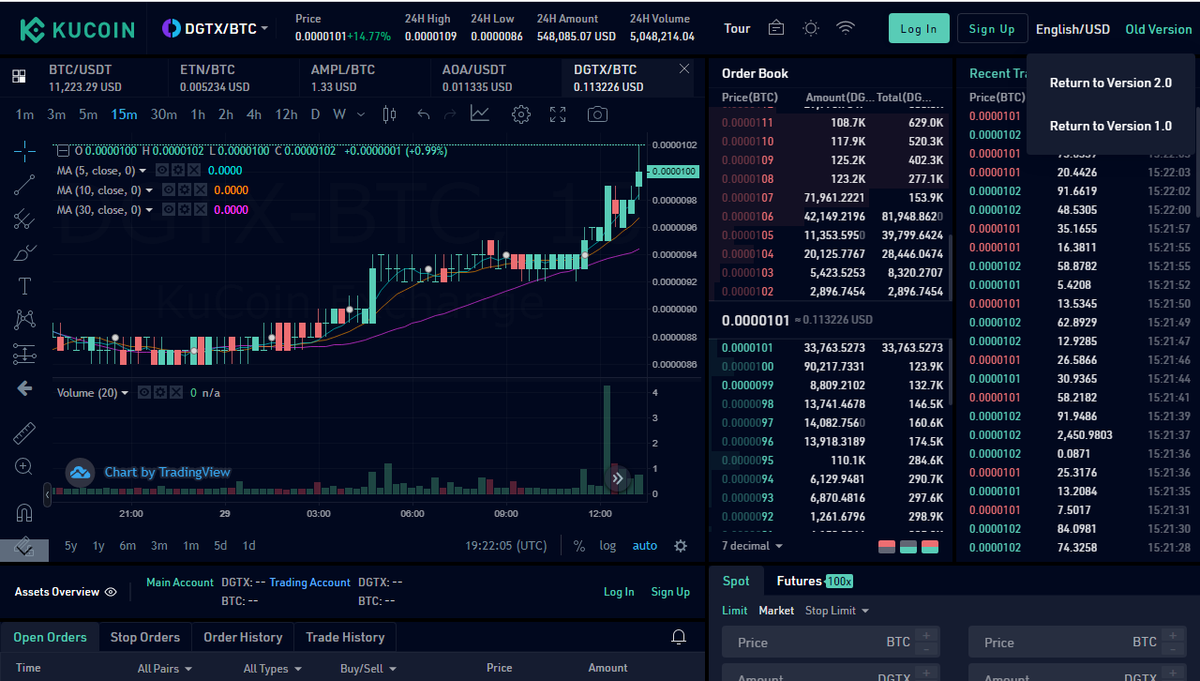
Task: Select the chart patterns tool
Action: coord(25,320)
